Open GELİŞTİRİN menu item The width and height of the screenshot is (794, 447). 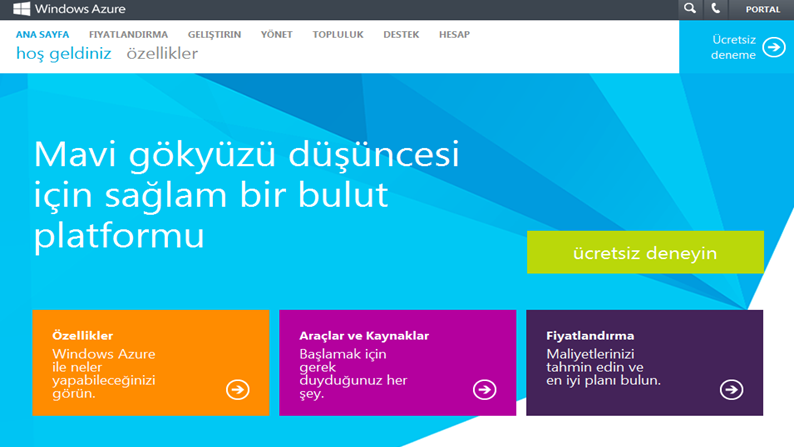(x=214, y=34)
